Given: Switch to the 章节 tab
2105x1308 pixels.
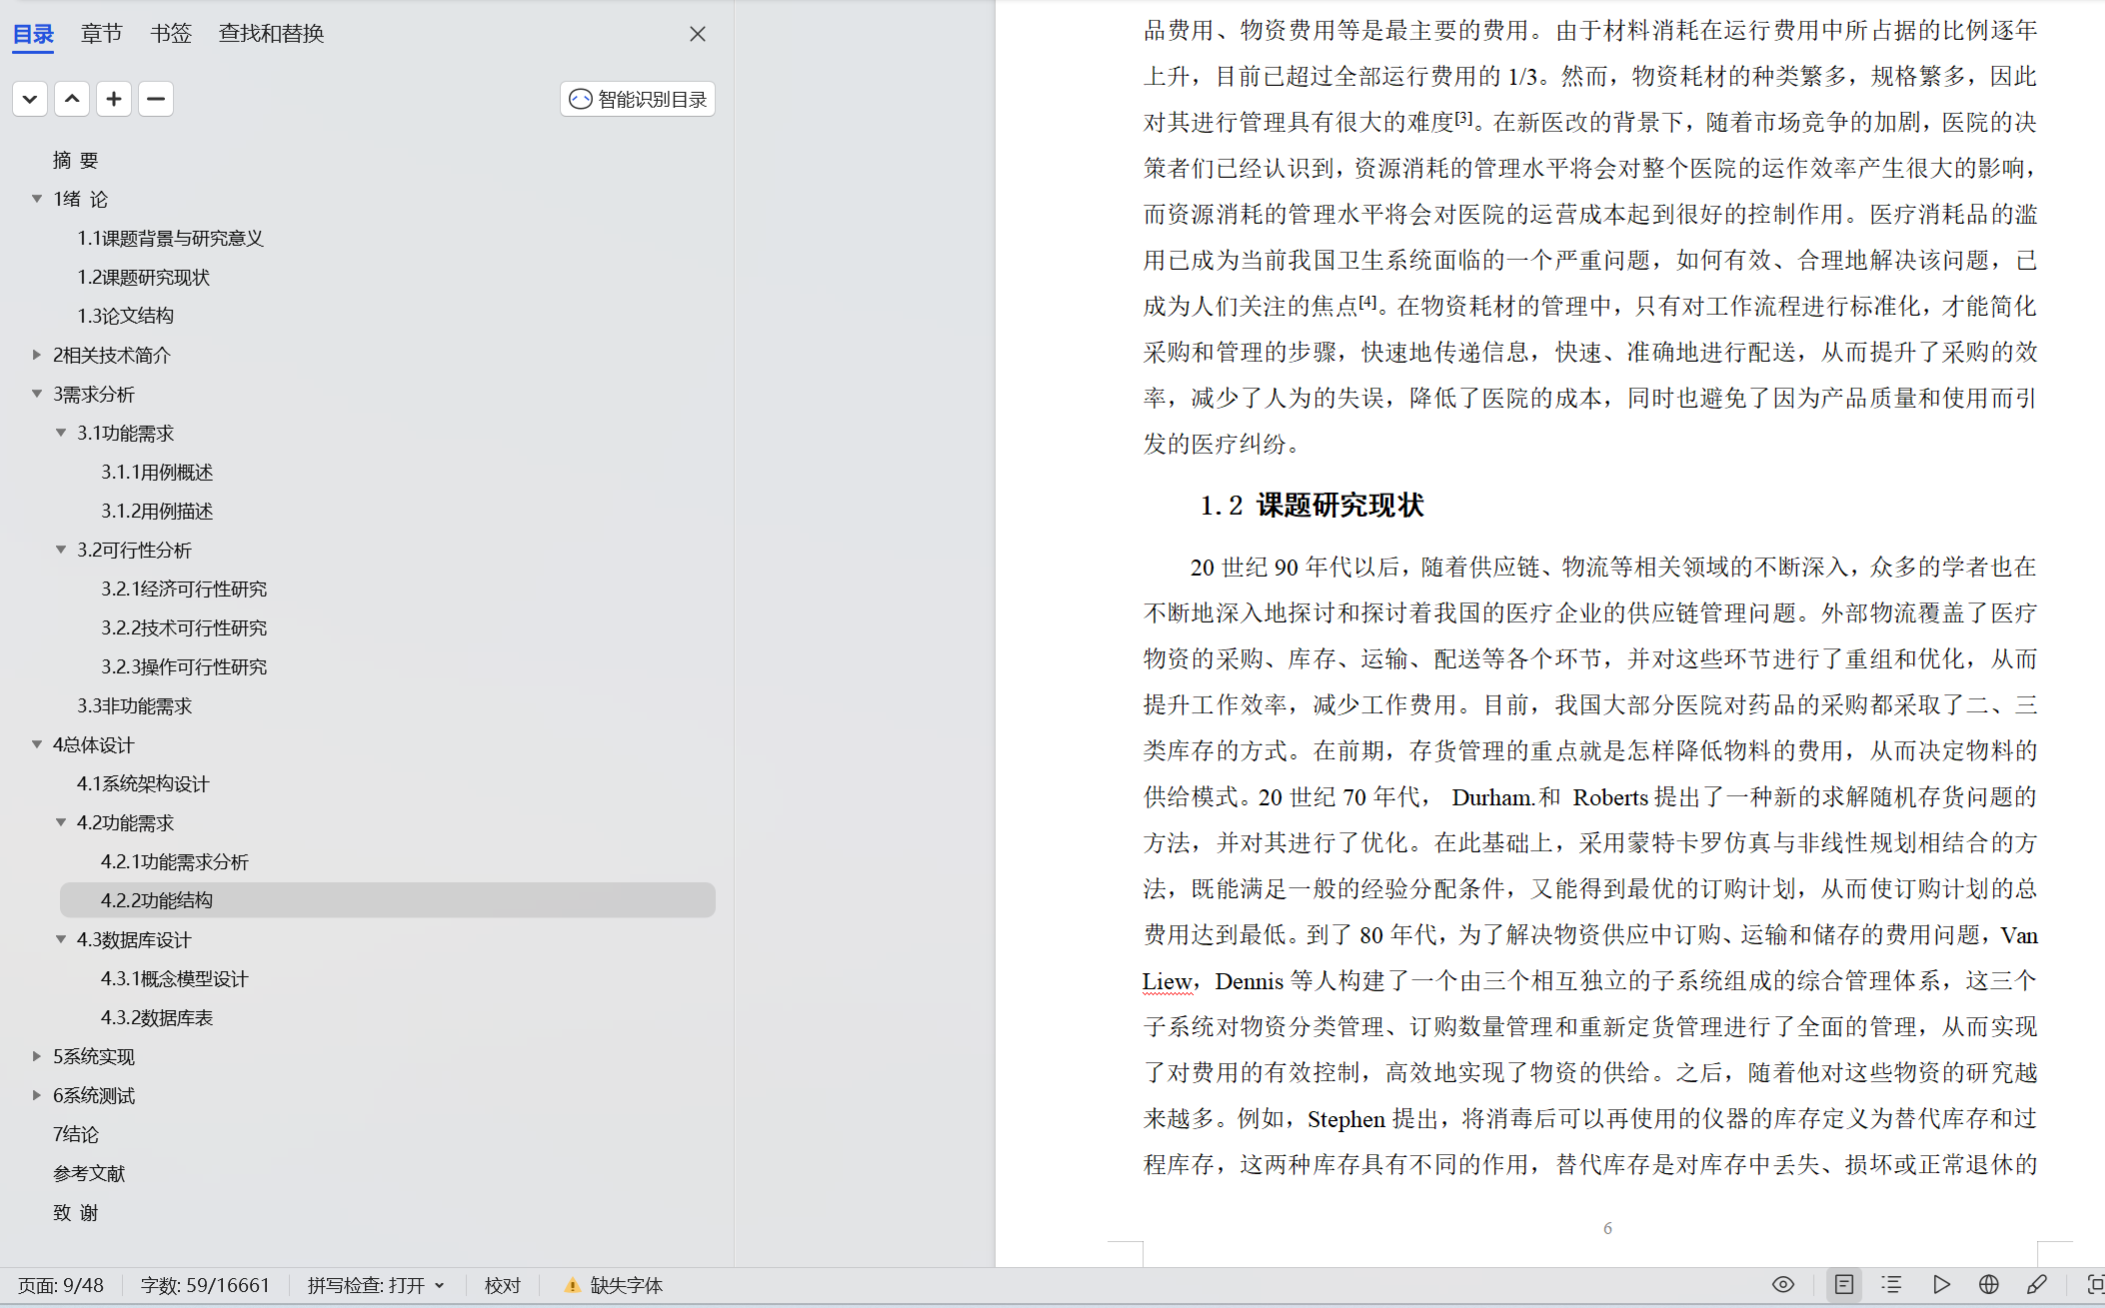Looking at the screenshot, I should point(101,34).
